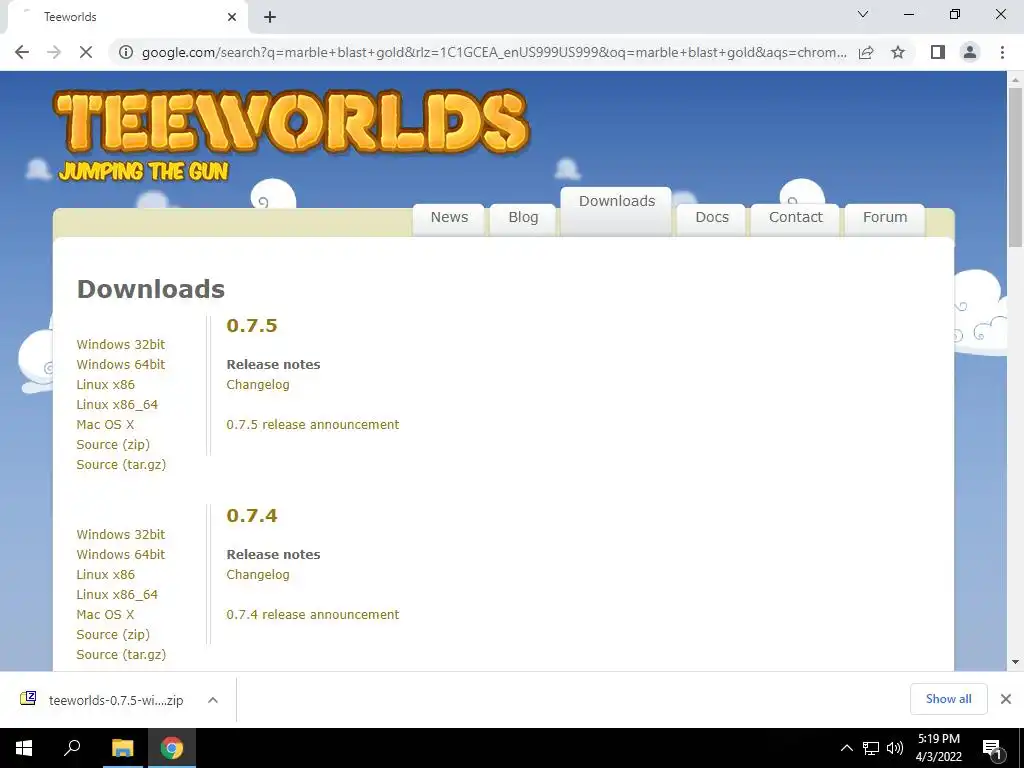Download 0.7.4 Windows 64bit
1024x768 pixels.
pyautogui.click(x=121, y=554)
